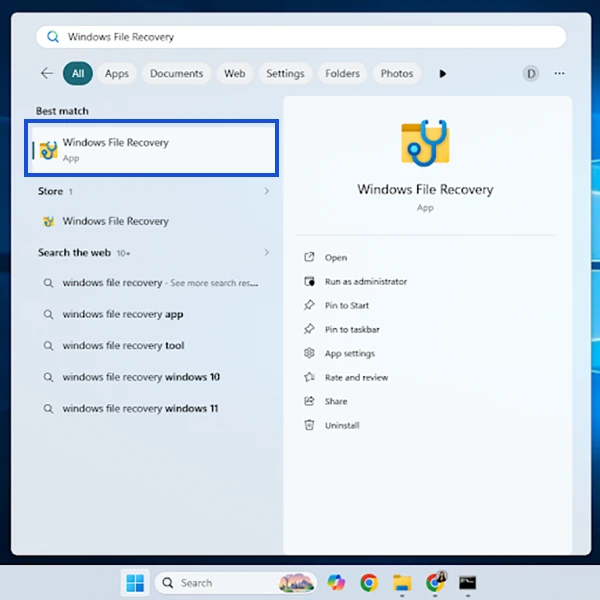Click the 'Search the web' header label

[74, 253]
